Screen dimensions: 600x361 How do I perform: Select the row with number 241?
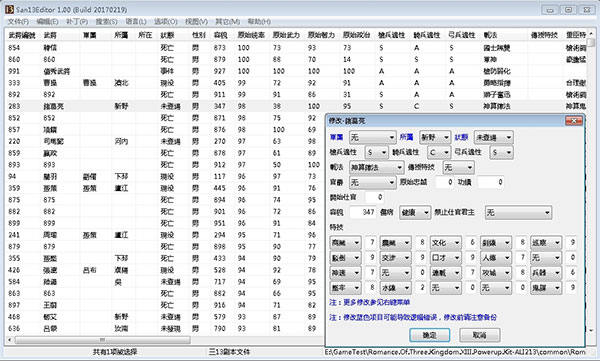(165, 235)
